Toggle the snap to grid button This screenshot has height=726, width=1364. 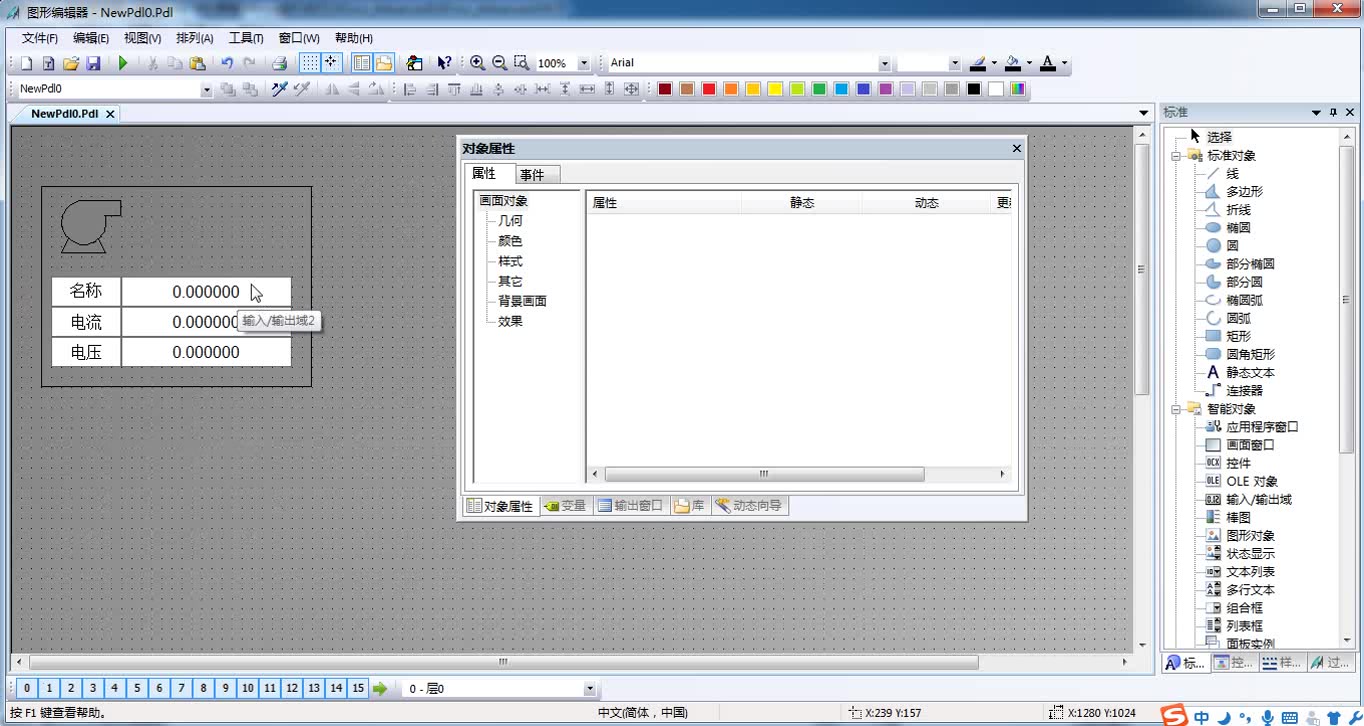pyautogui.click(x=331, y=63)
